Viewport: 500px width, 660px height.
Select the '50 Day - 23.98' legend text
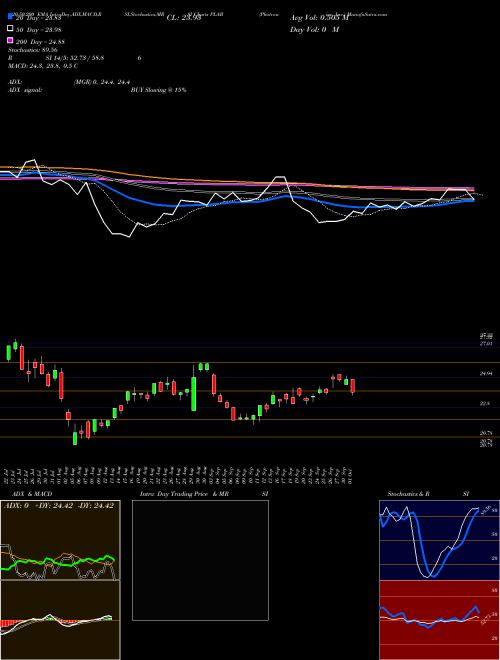(38, 29)
